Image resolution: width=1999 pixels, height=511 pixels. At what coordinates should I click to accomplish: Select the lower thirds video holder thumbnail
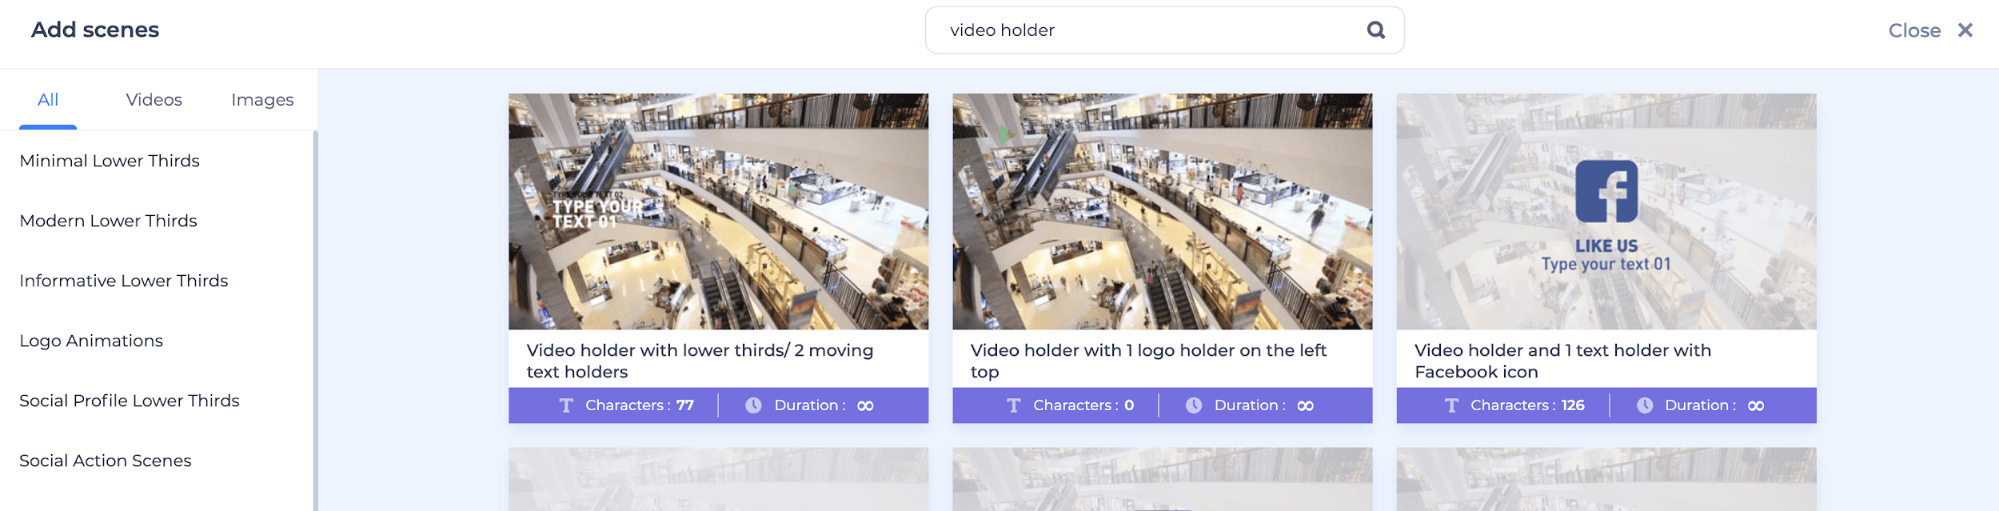[718, 211]
